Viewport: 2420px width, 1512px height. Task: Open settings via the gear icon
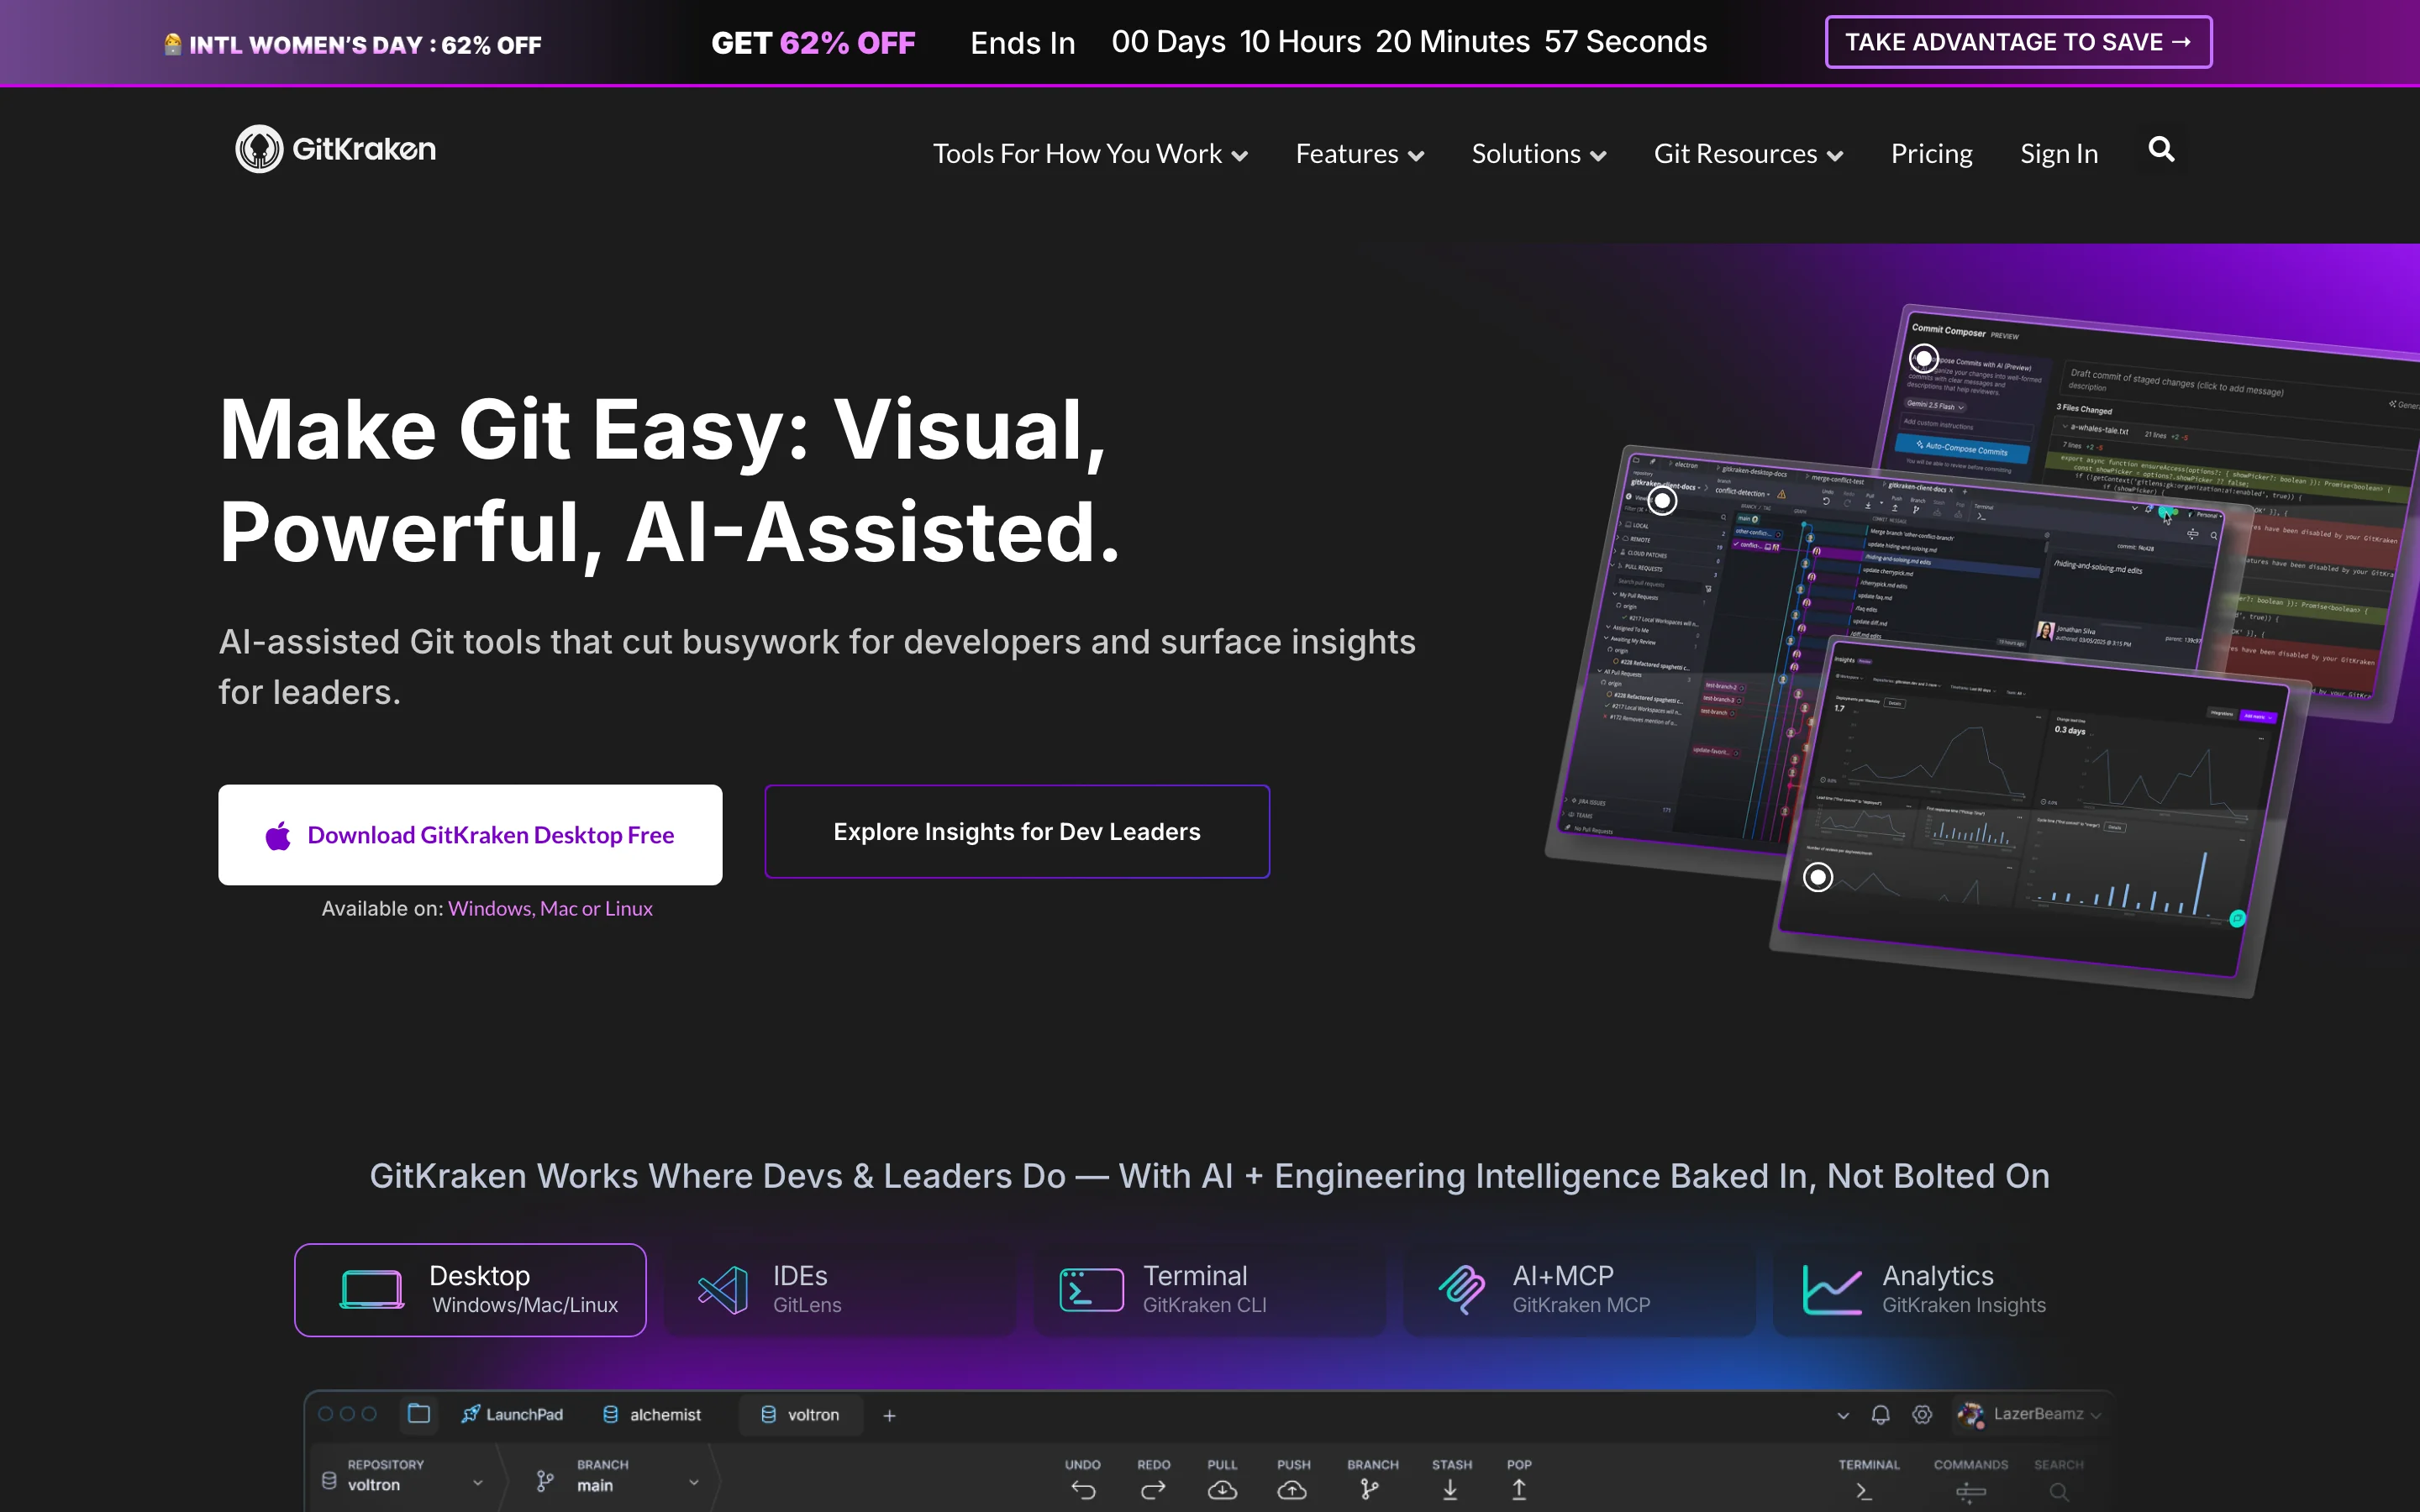click(x=1922, y=1414)
